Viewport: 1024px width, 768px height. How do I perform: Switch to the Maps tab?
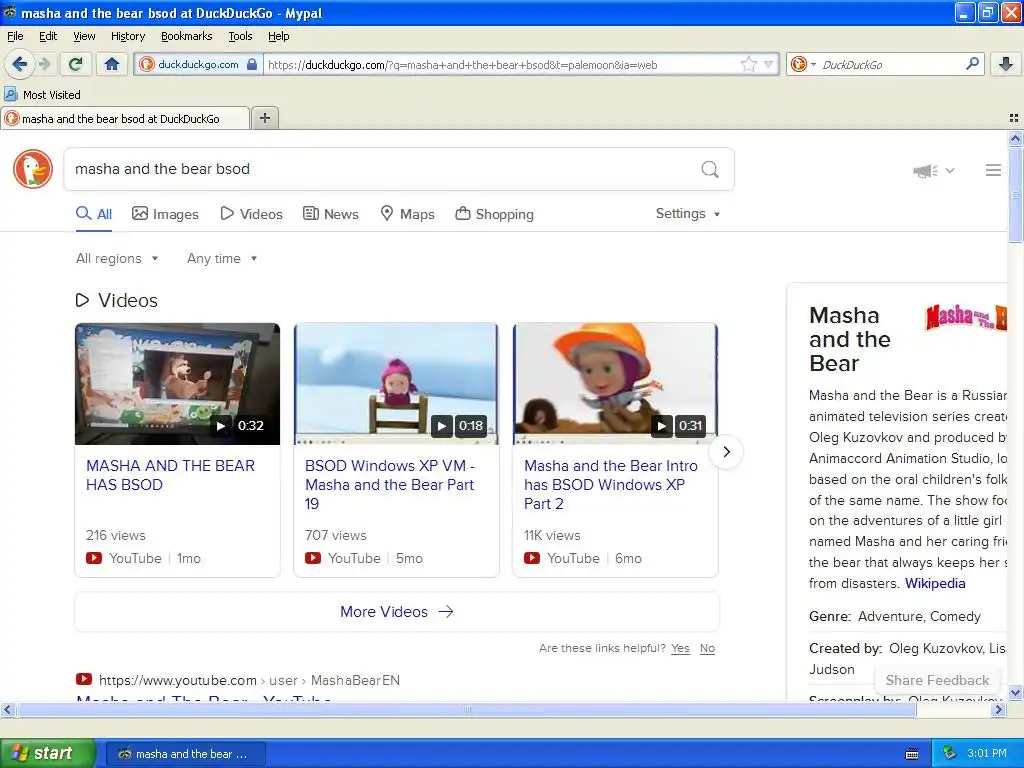point(408,214)
